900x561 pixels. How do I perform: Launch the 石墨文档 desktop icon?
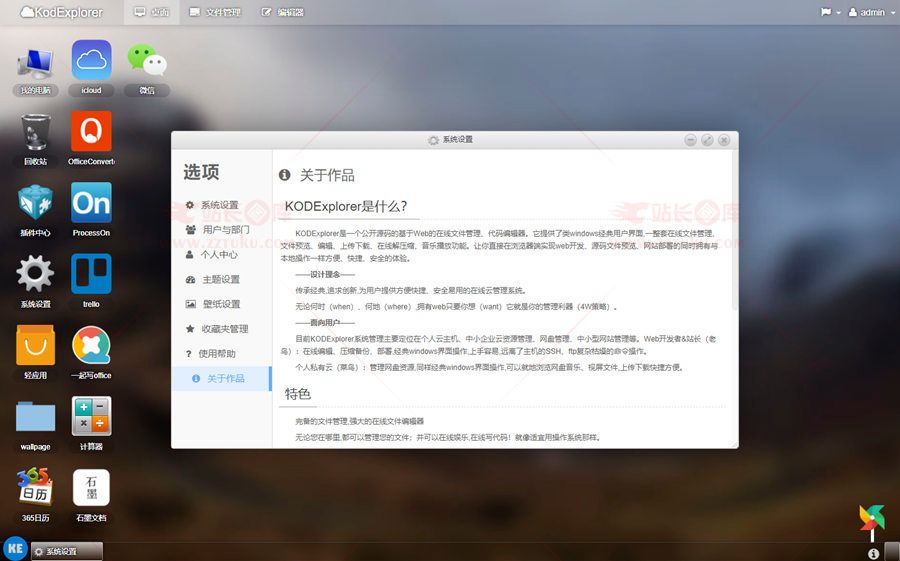pos(91,496)
